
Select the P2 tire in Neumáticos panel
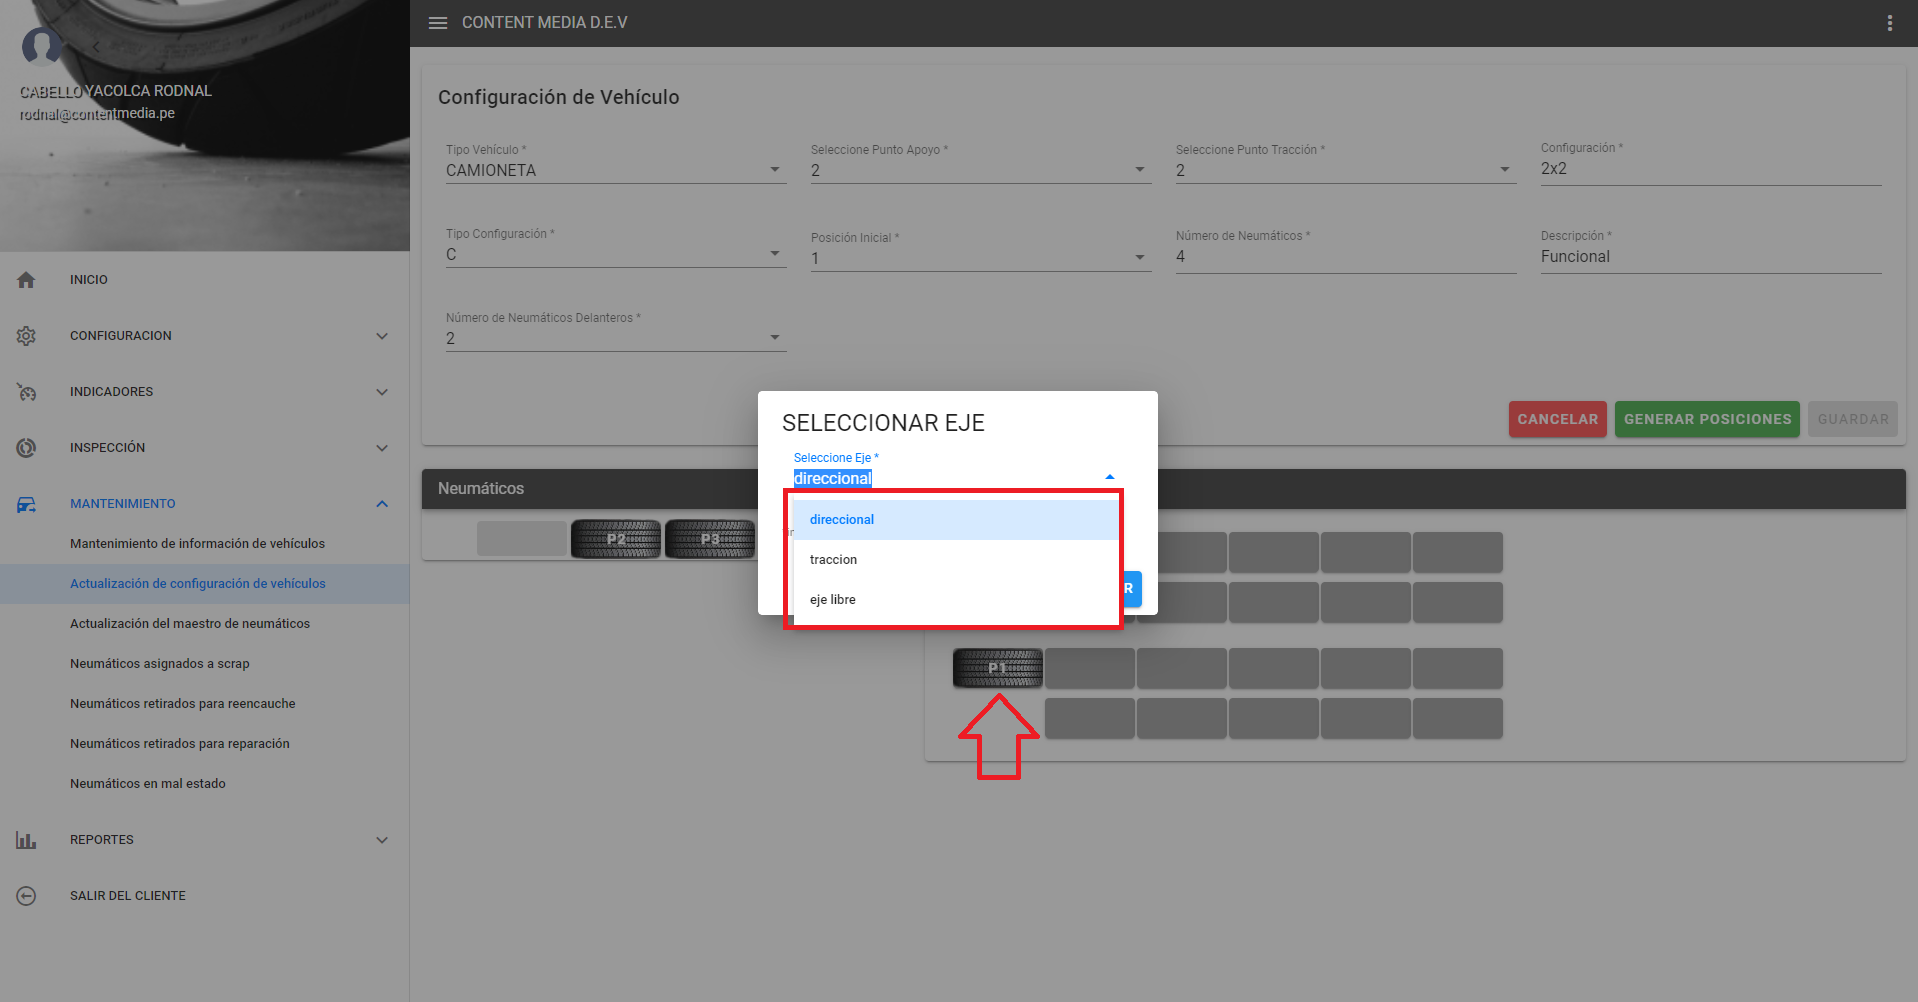tap(615, 539)
